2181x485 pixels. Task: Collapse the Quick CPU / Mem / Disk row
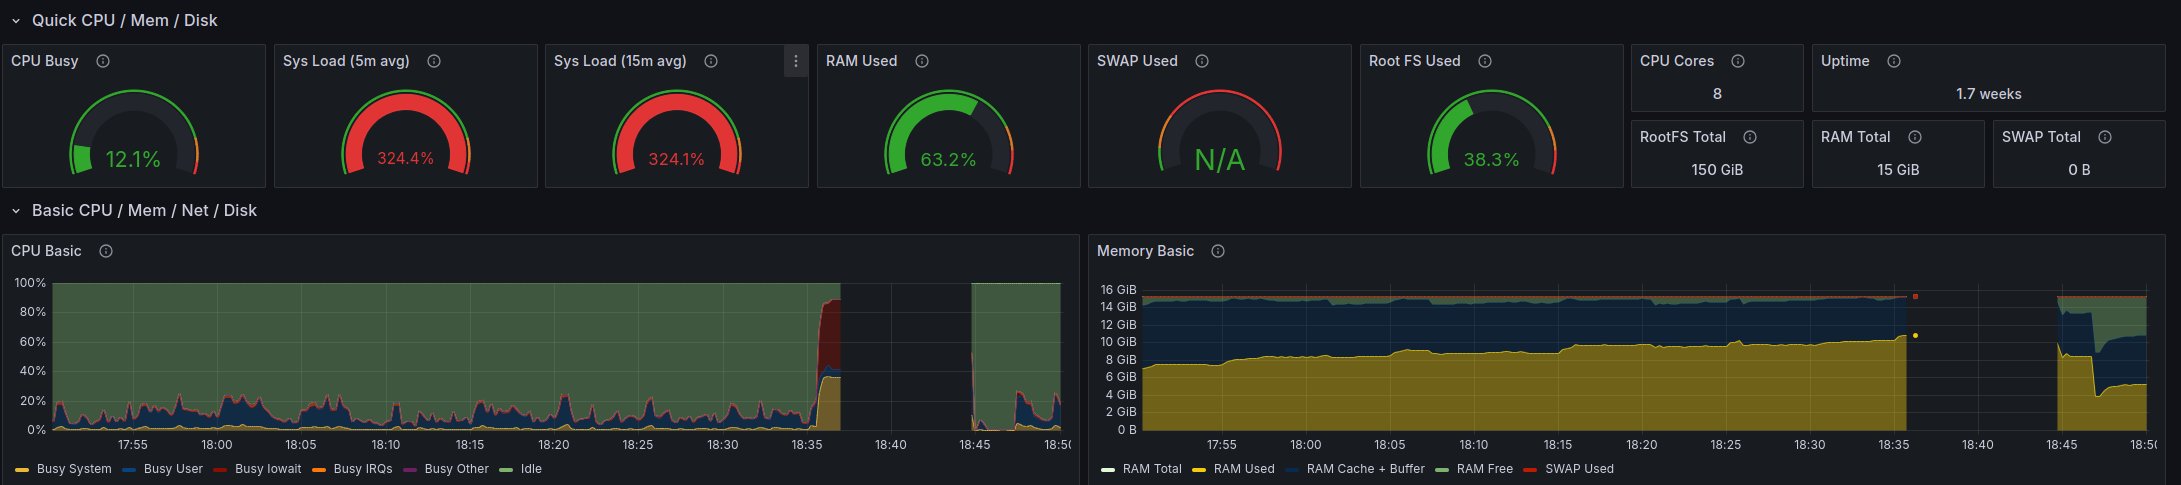point(16,21)
